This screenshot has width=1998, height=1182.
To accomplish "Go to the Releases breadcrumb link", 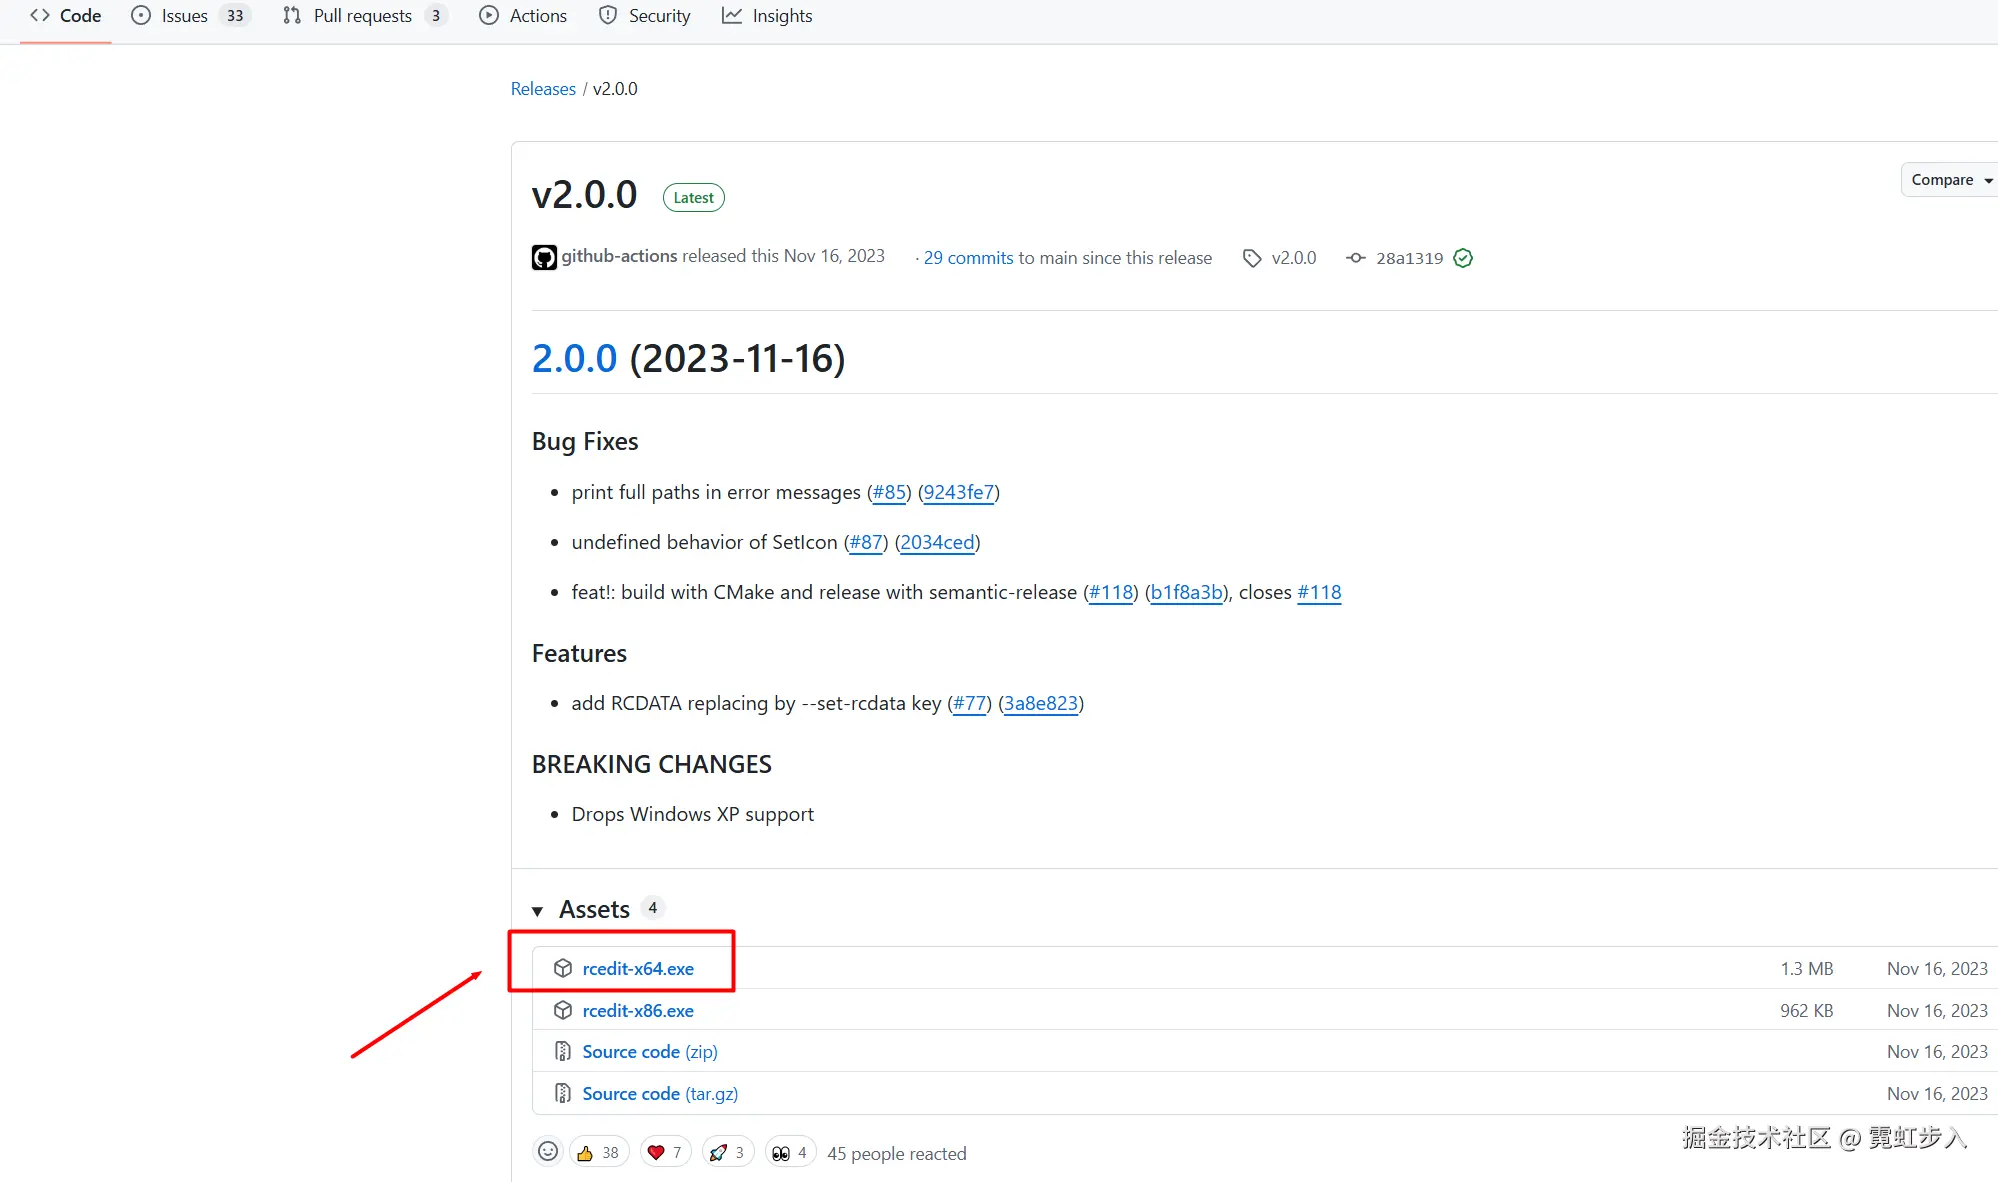I will tap(543, 89).
